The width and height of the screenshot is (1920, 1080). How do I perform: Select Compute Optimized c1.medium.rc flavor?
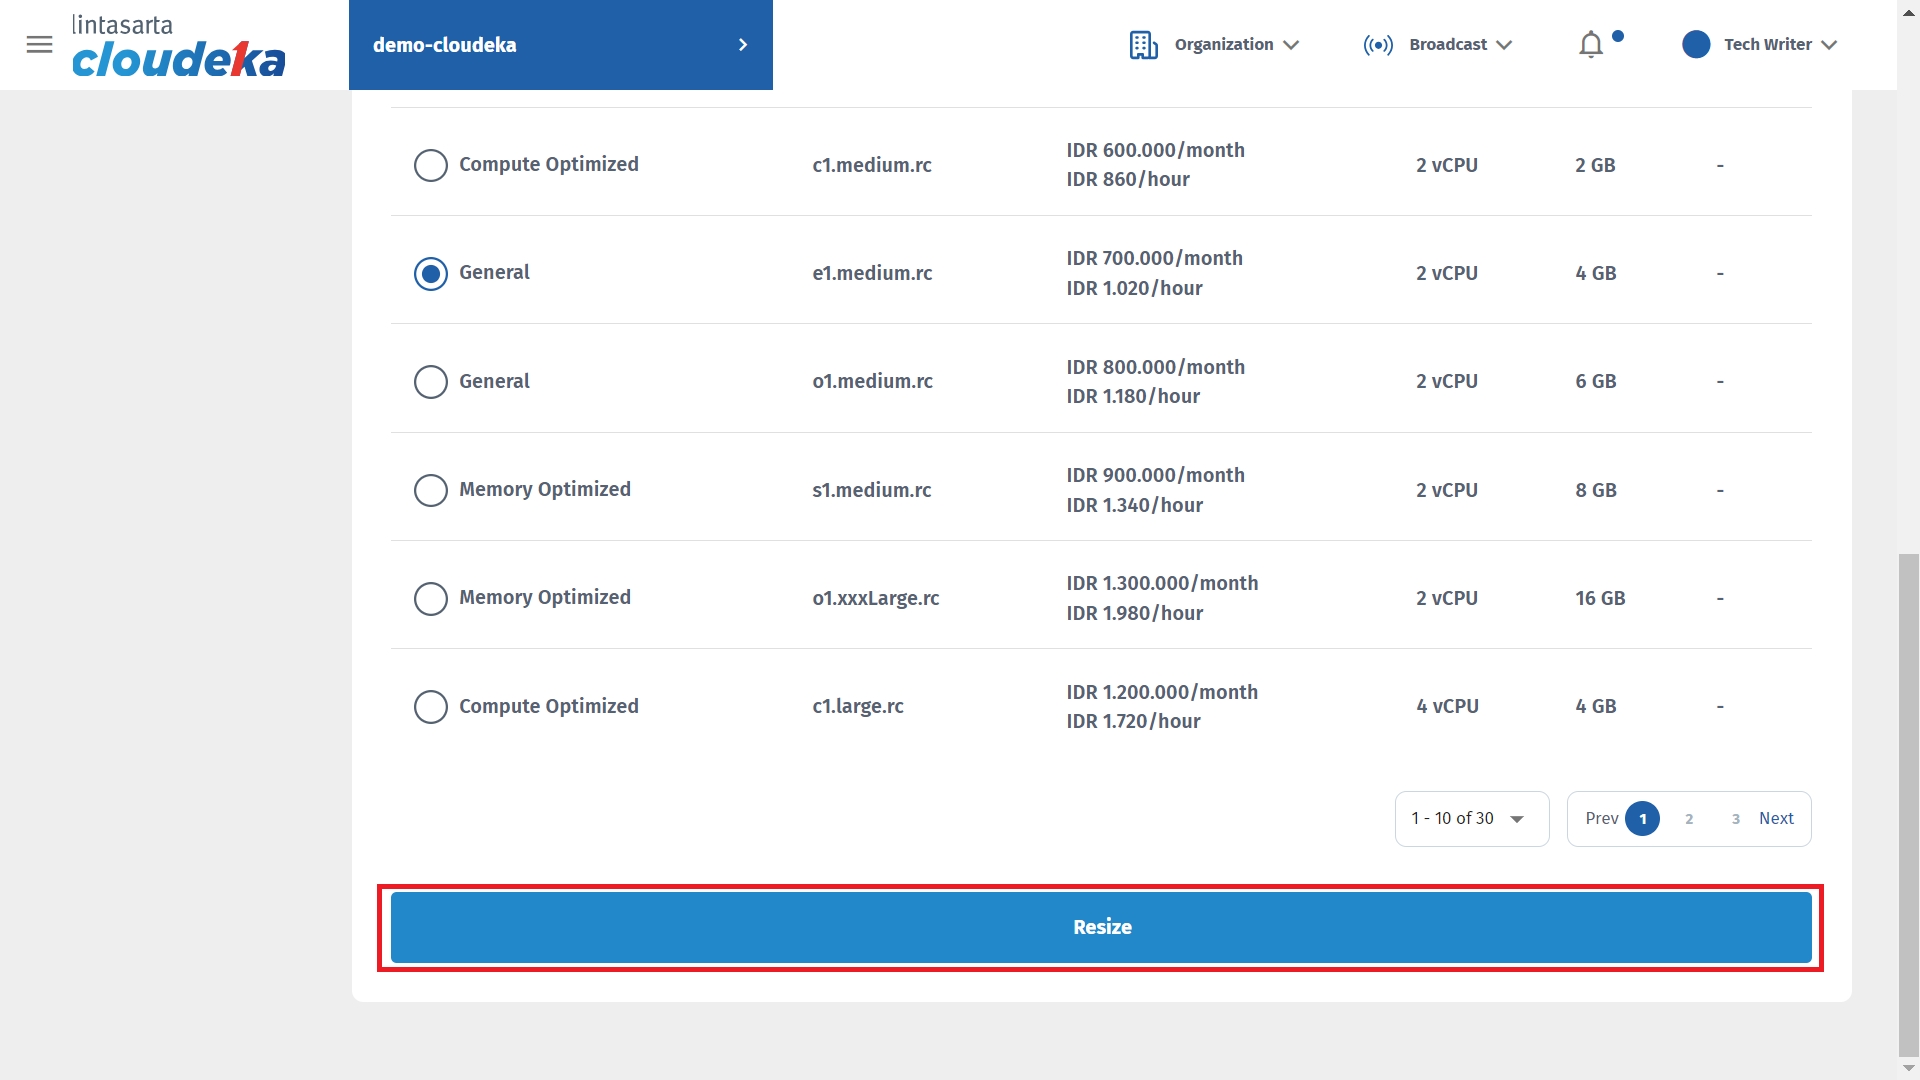[431, 165]
